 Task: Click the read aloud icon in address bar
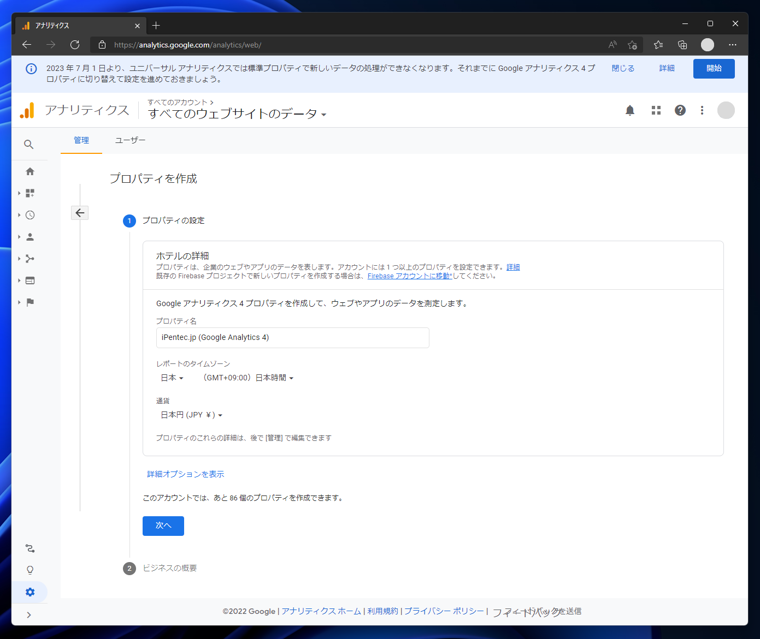[x=613, y=45]
